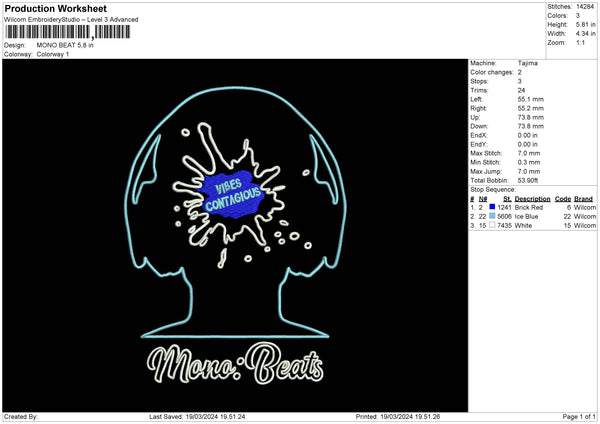The height and width of the screenshot is (424, 600).
Task: Select the 'Printed: 19/03/2024' timestamp
Action: click(x=398, y=417)
